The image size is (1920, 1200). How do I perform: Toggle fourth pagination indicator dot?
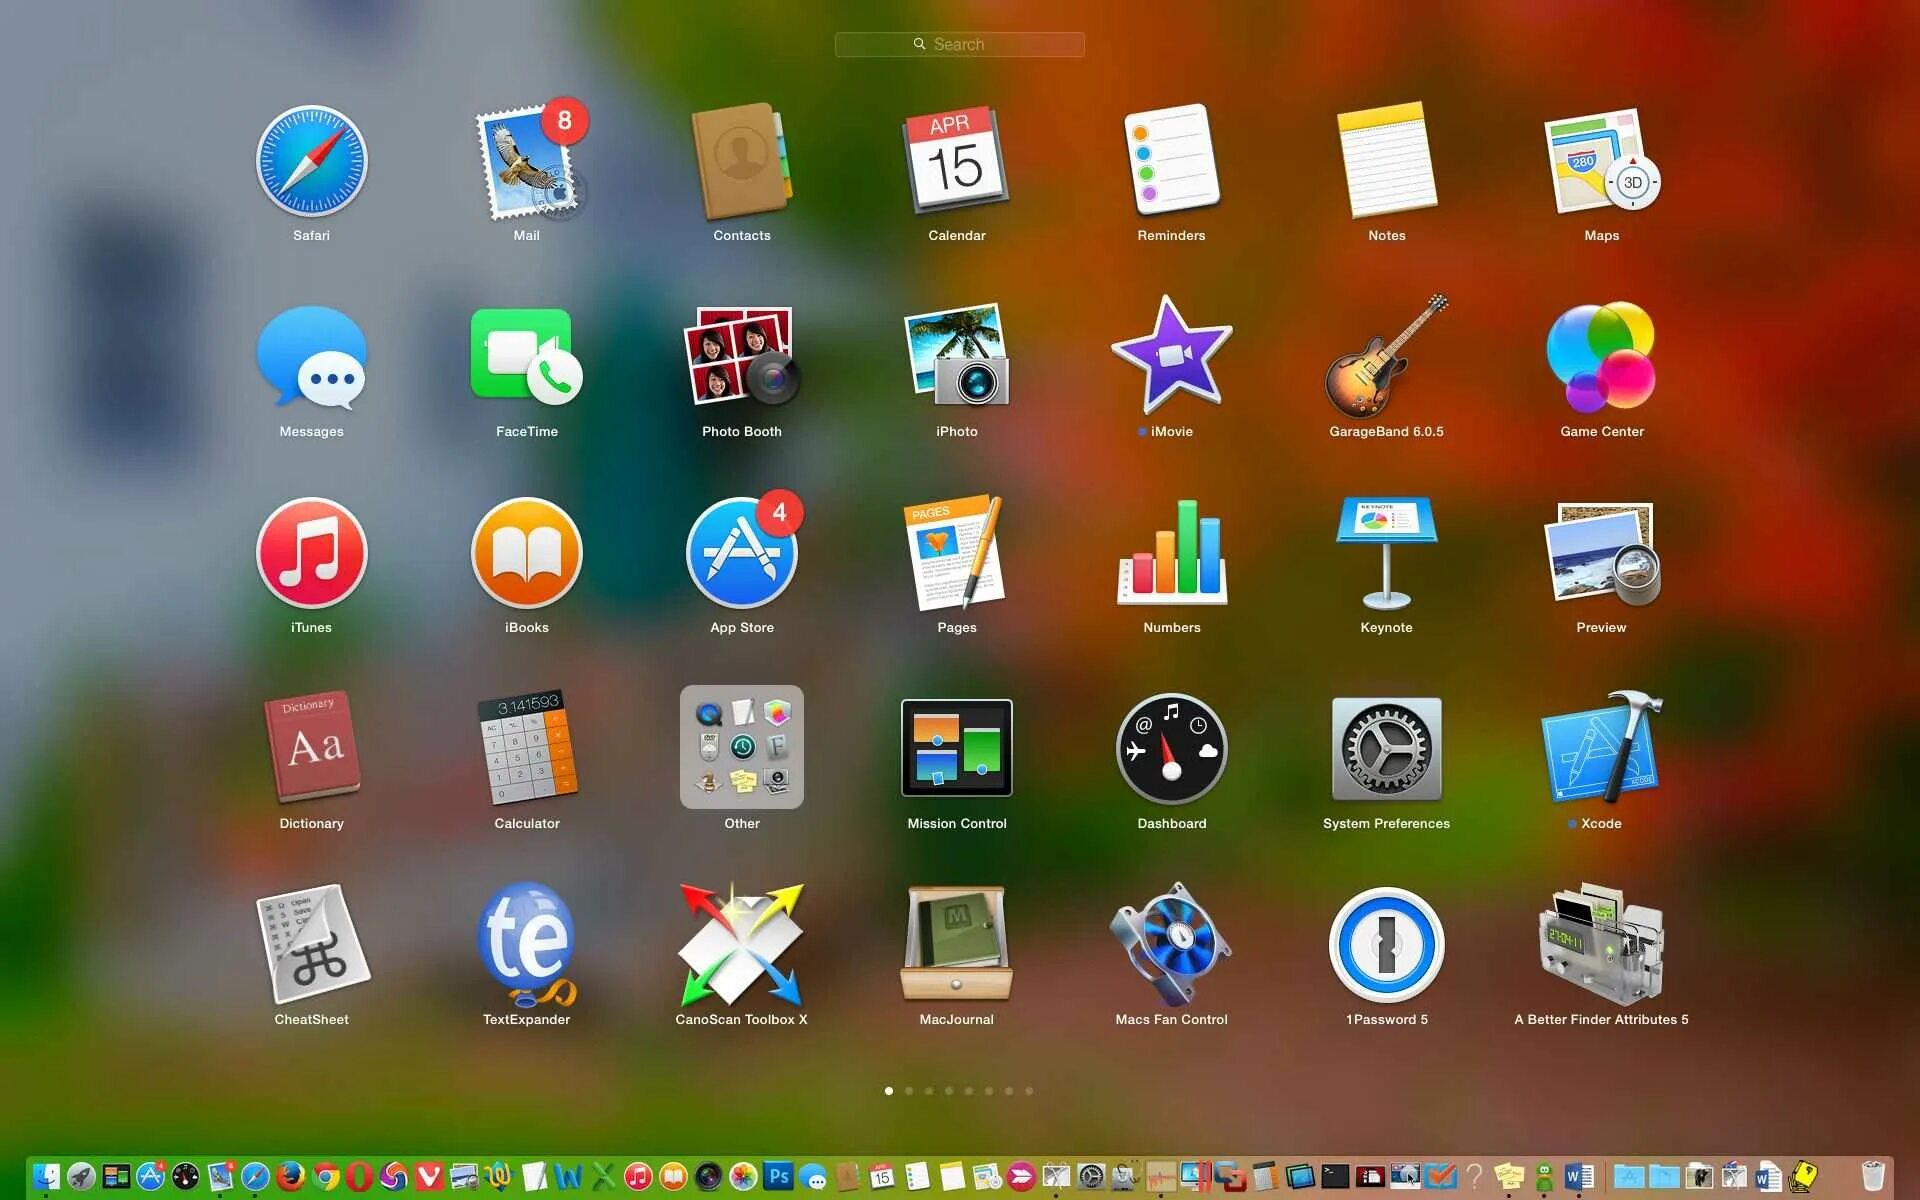tap(950, 1091)
